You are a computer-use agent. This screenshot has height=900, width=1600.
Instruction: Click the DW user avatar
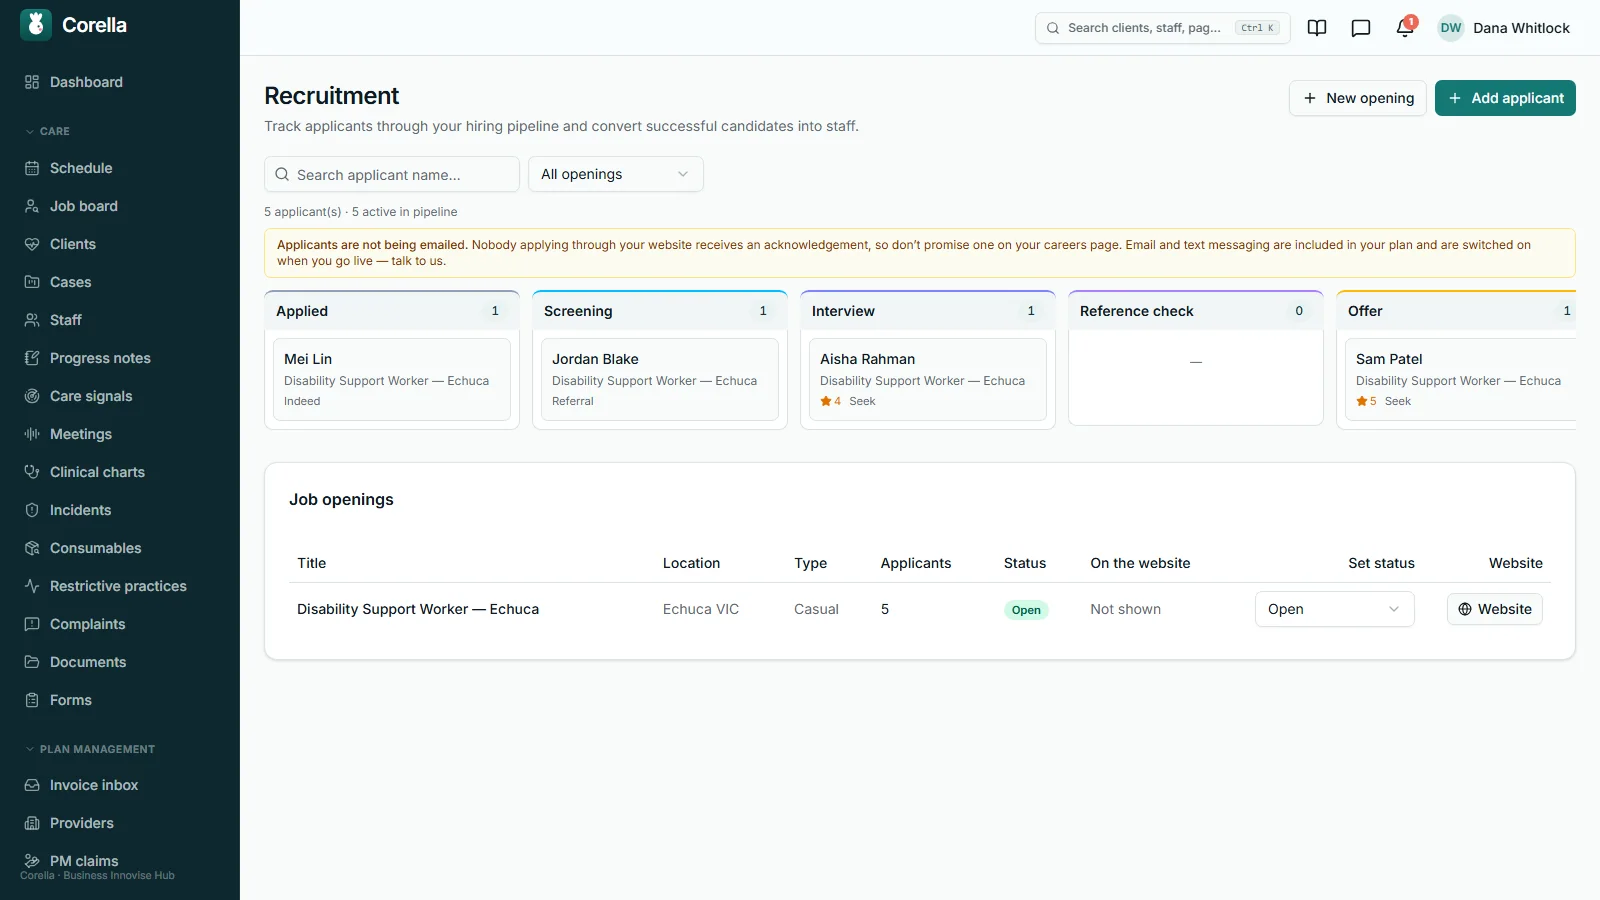[1451, 28]
